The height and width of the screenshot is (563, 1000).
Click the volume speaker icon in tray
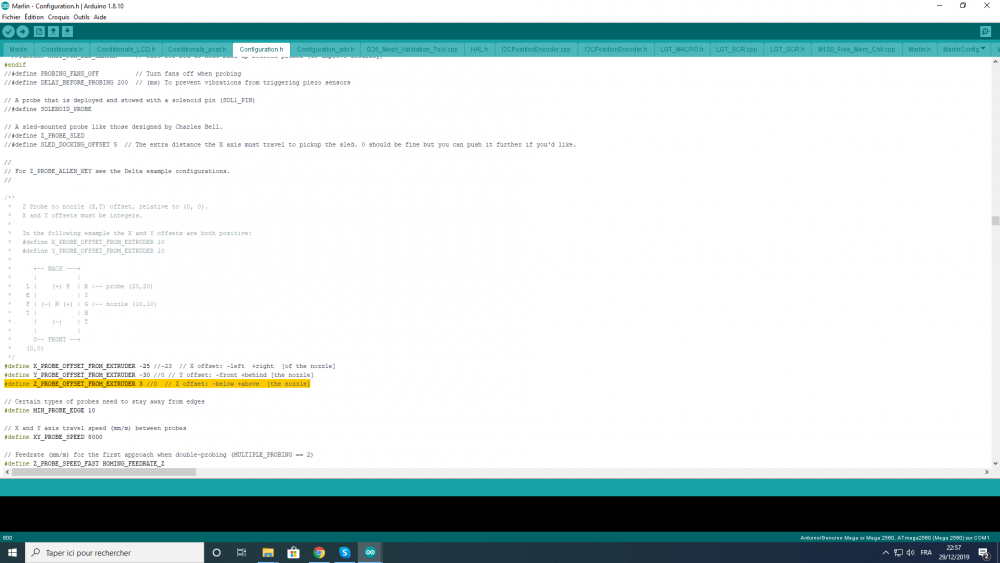coord(911,553)
